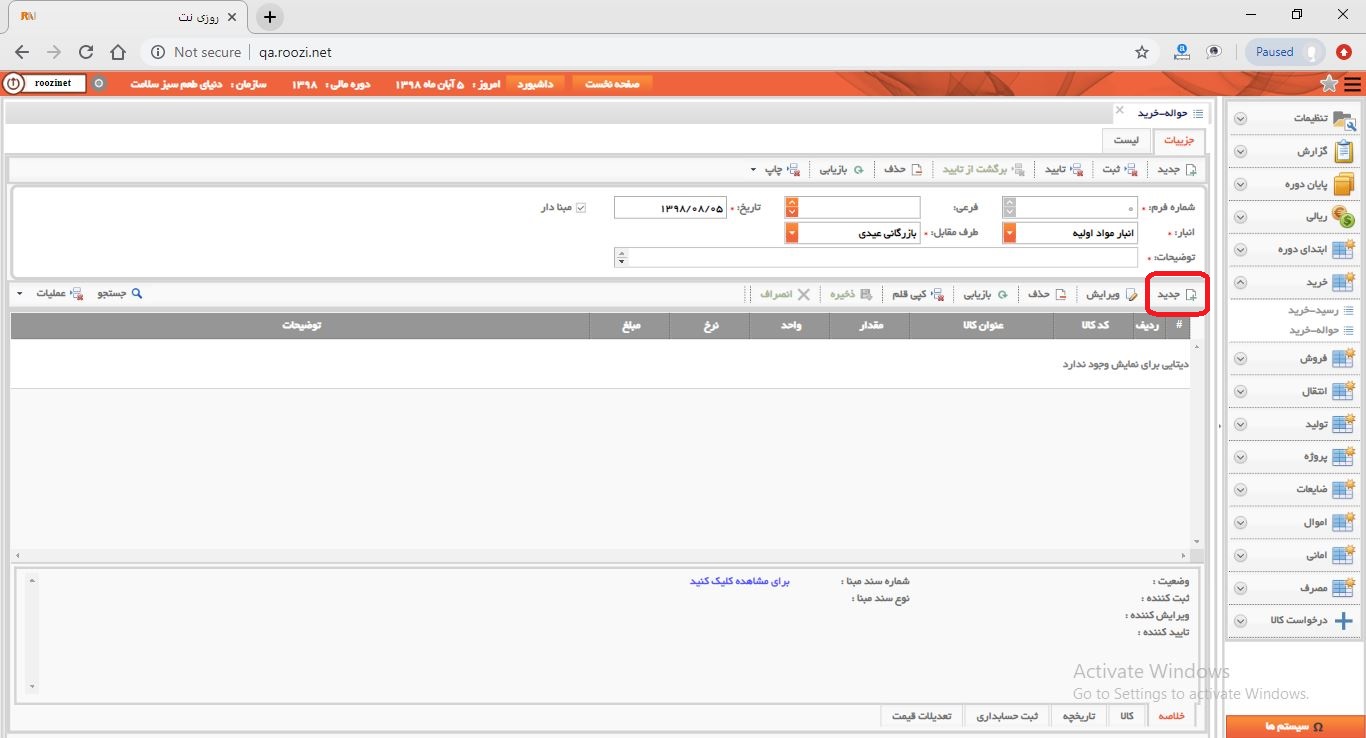Collapse the خرید section chevron
Image resolution: width=1366 pixels, height=738 pixels.
(x=1240, y=283)
